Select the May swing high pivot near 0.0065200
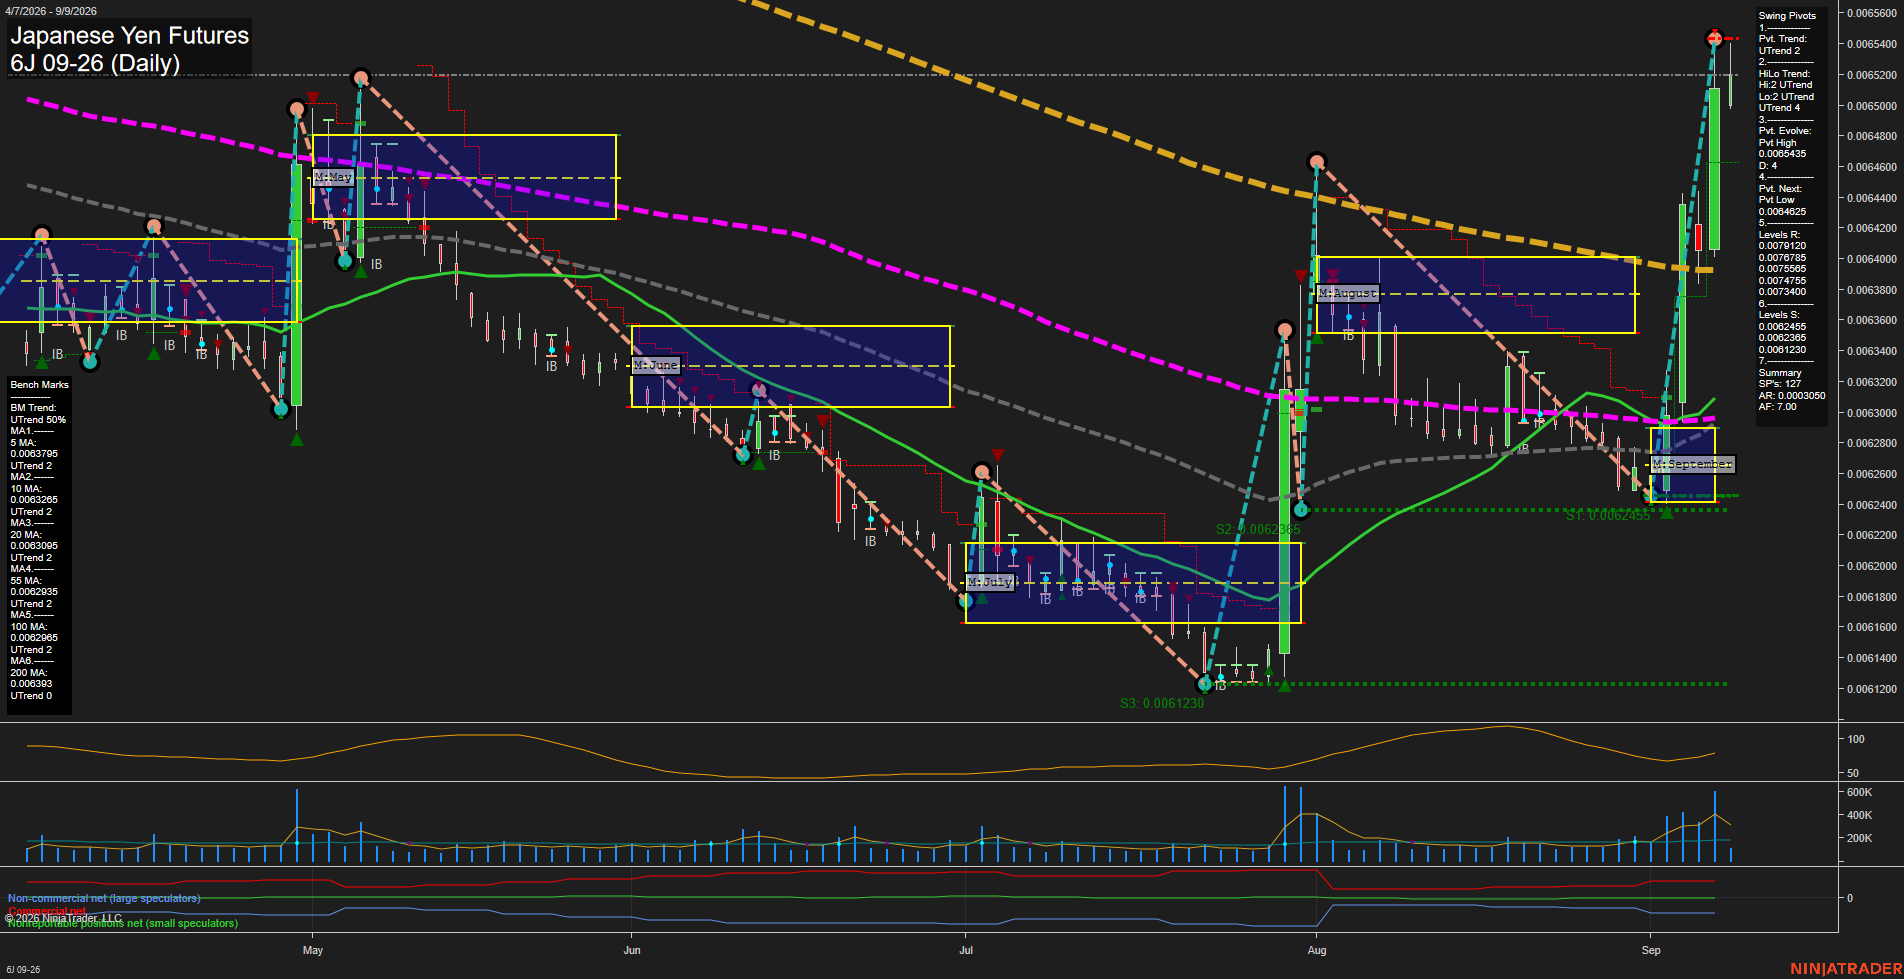Image resolution: width=1904 pixels, height=979 pixels. point(361,77)
